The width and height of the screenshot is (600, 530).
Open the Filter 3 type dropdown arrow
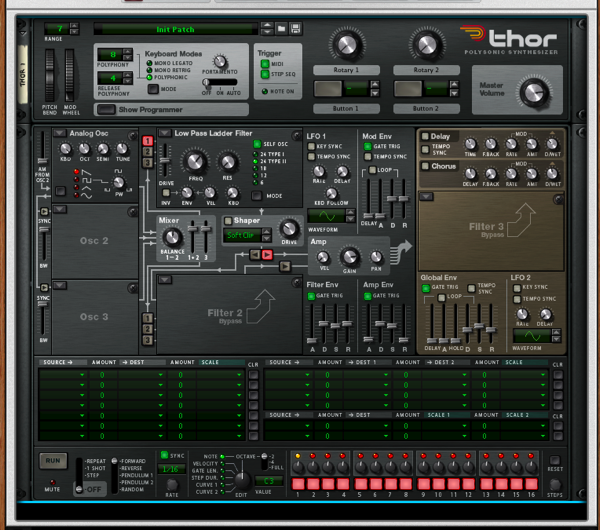click(426, 197)
